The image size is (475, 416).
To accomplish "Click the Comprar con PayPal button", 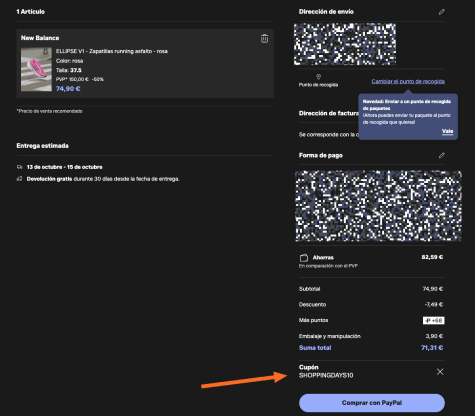I will tap(372, 403).
